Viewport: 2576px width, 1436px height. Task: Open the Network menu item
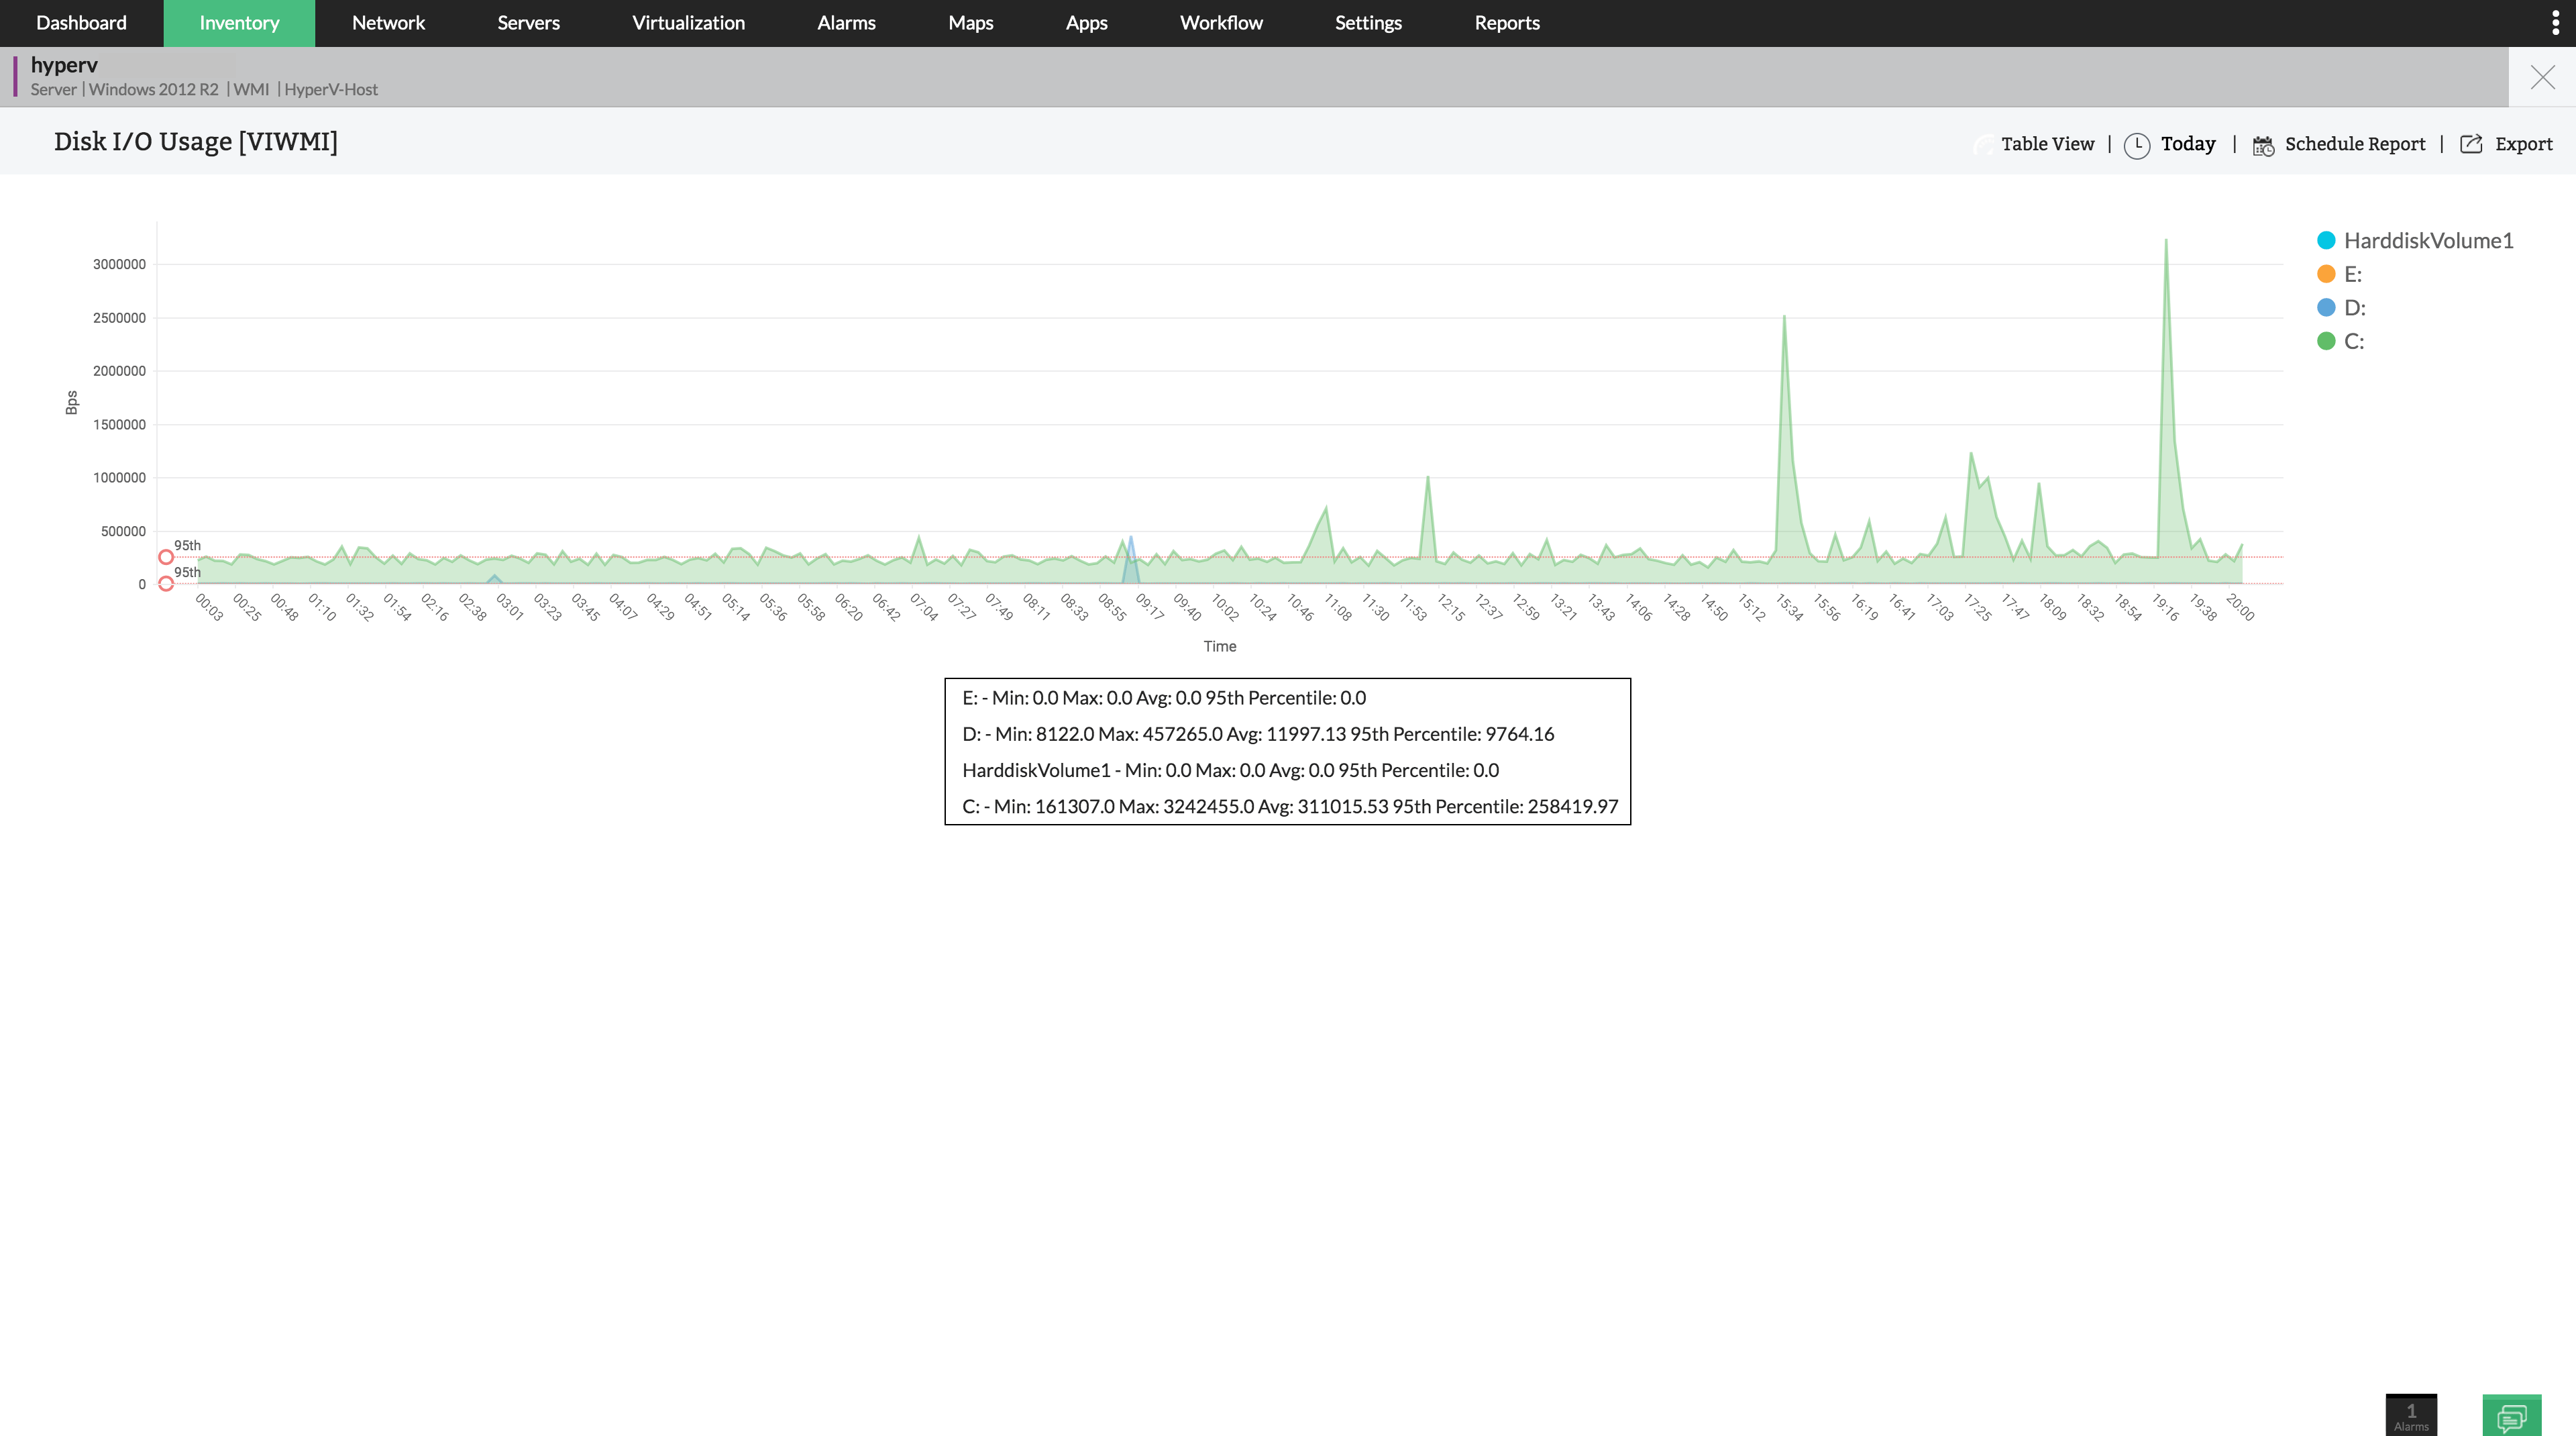coord(387,23)
